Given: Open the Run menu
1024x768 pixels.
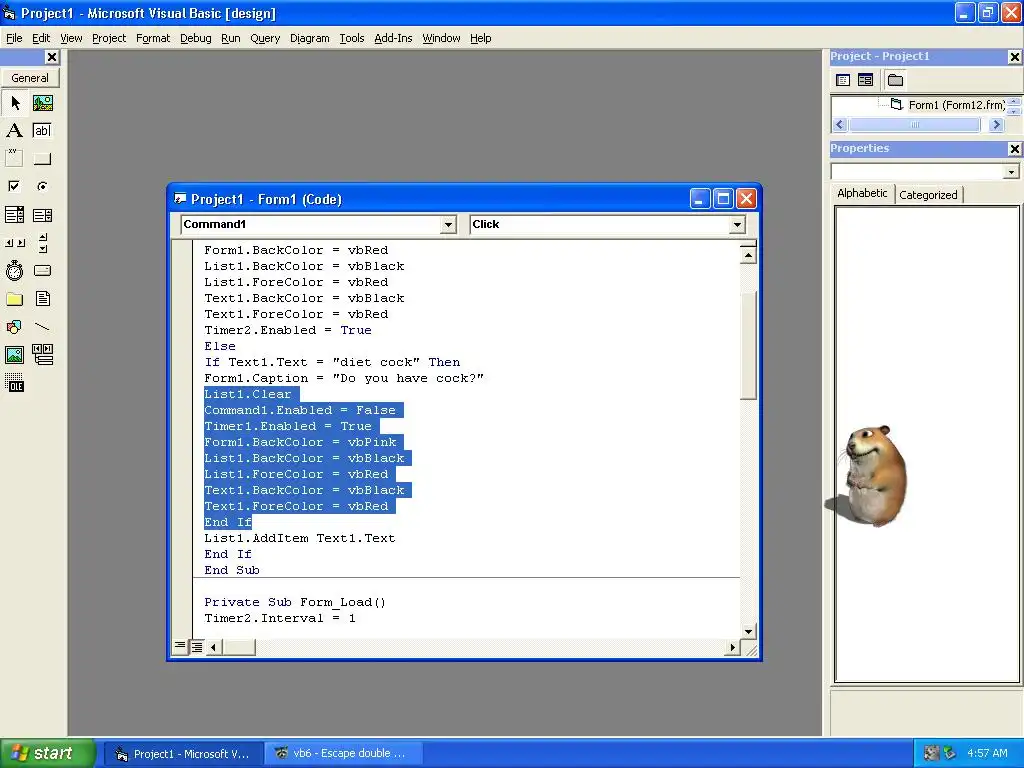Looking at the screenshot, I should pyautogui.click(x=231, y=38).
